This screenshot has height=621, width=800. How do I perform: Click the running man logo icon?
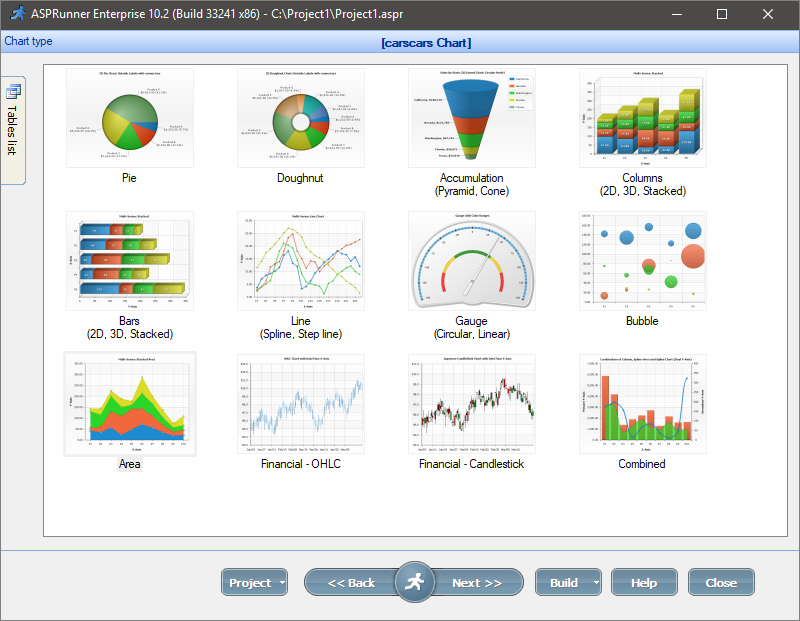[415, 582]
